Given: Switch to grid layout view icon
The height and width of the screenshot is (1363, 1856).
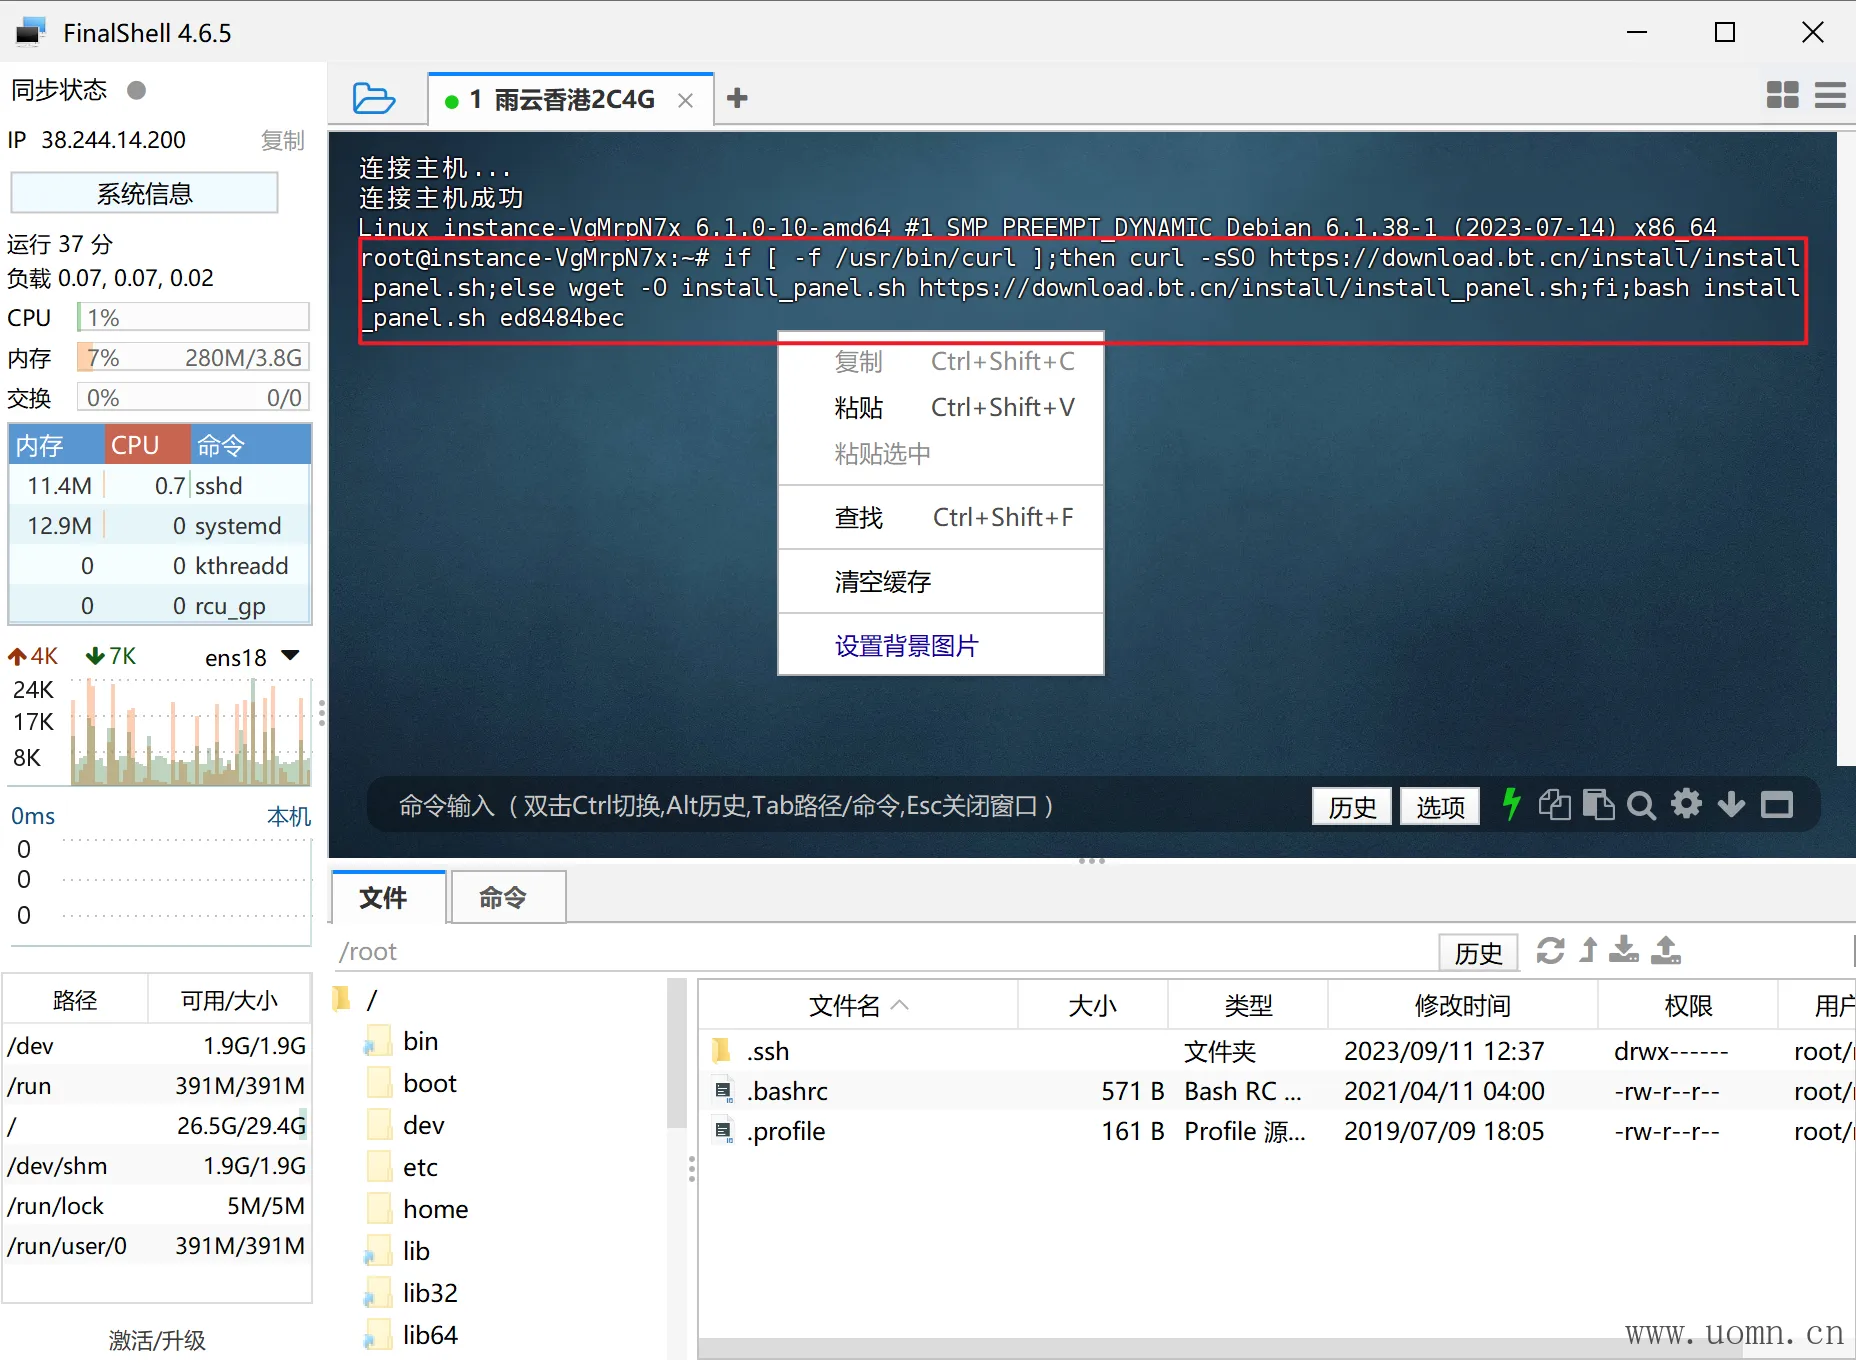Looking at the screenshot, I should (x=1782, y=96).
